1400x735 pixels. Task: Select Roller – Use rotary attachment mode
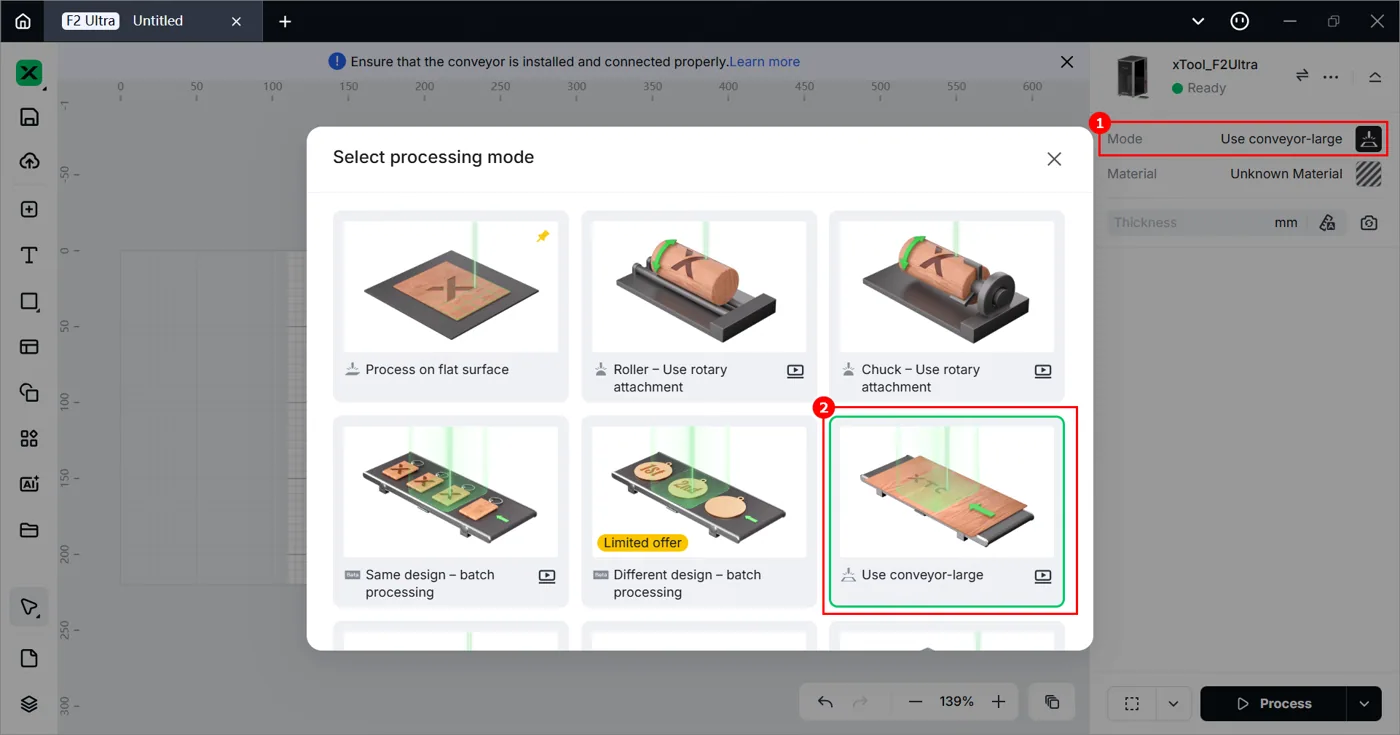click(699, 306)
